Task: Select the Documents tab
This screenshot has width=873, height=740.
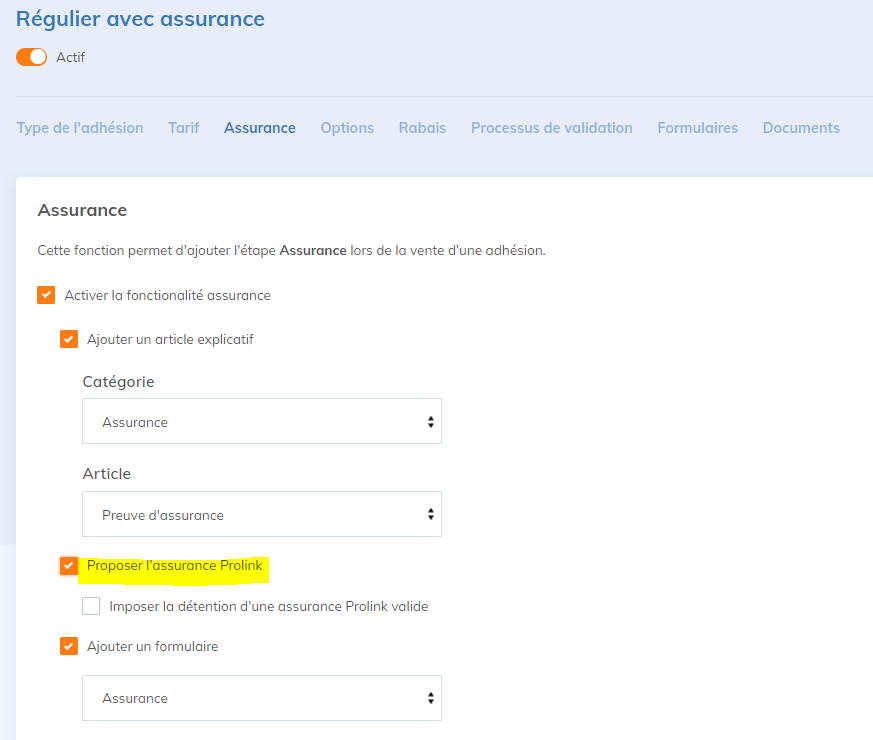Action: 801,128
